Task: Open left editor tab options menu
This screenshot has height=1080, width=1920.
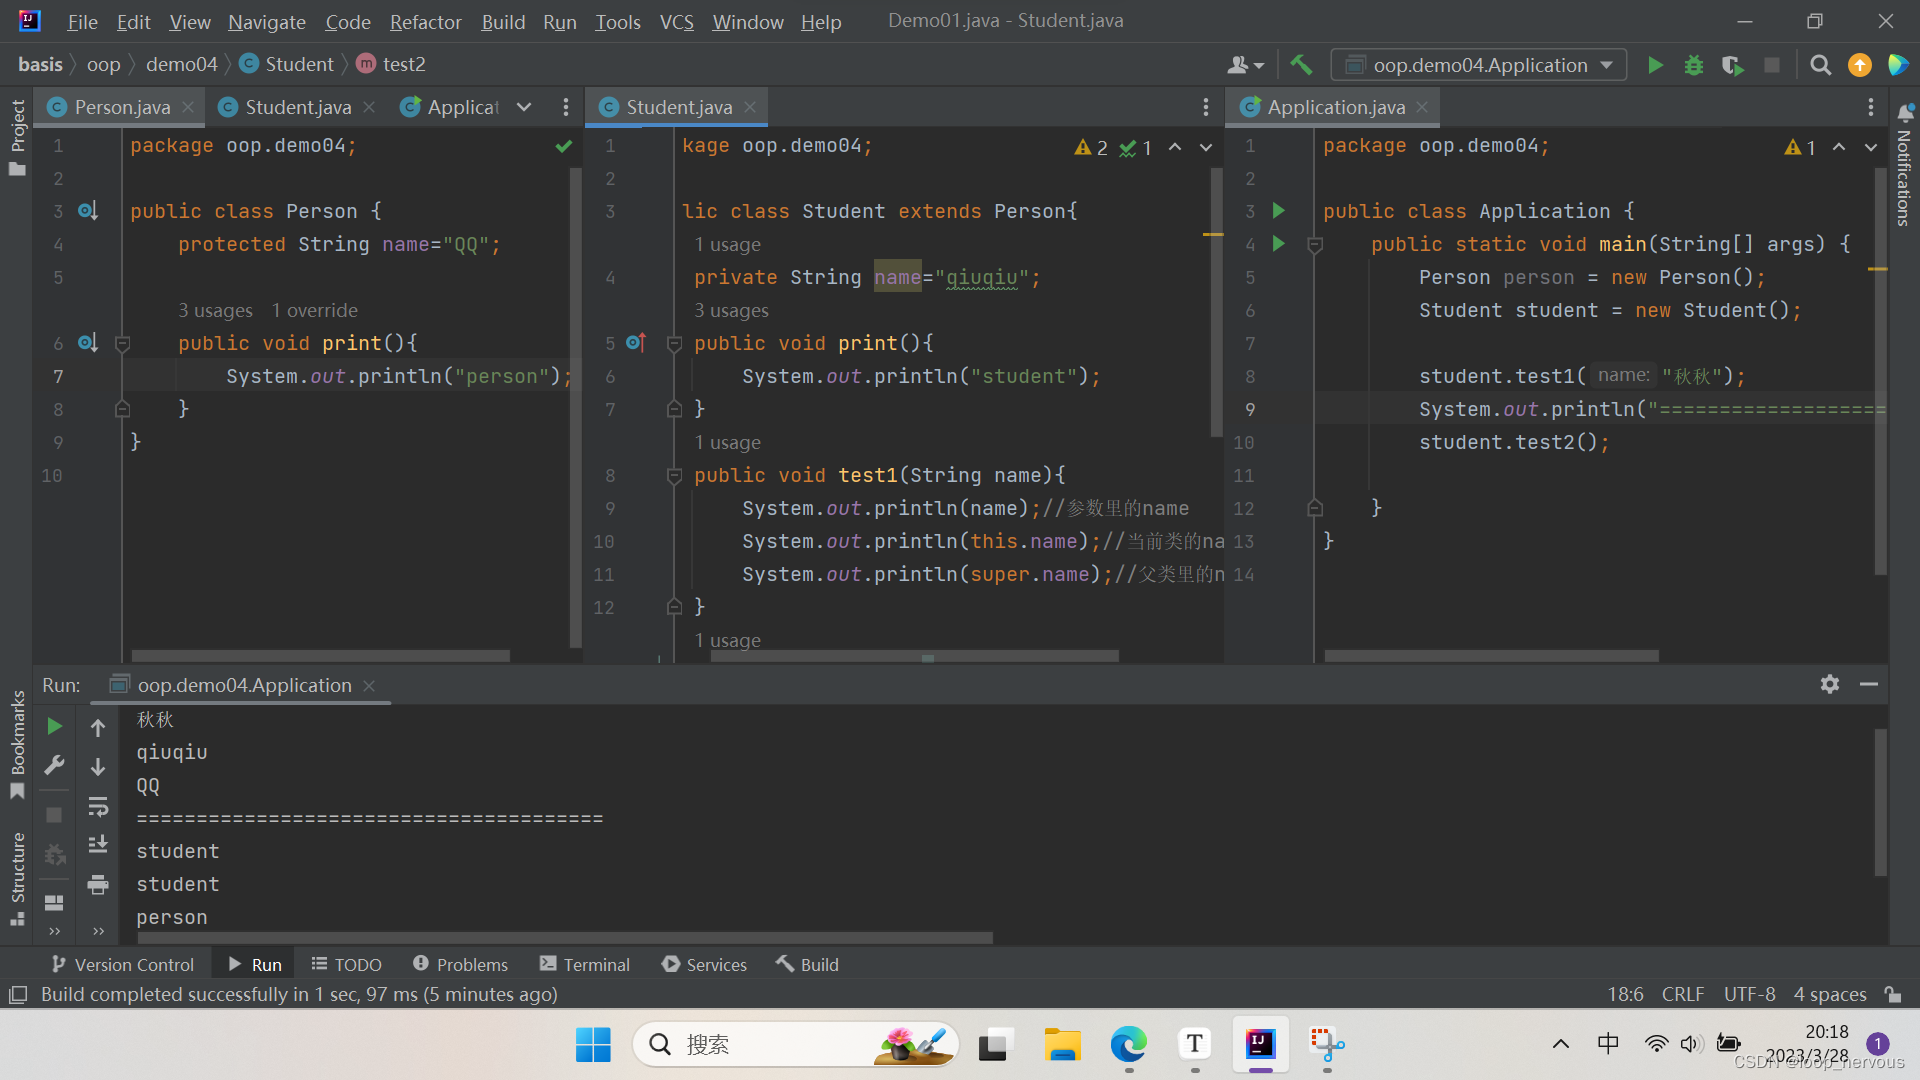Action: [x=566, y=107]
